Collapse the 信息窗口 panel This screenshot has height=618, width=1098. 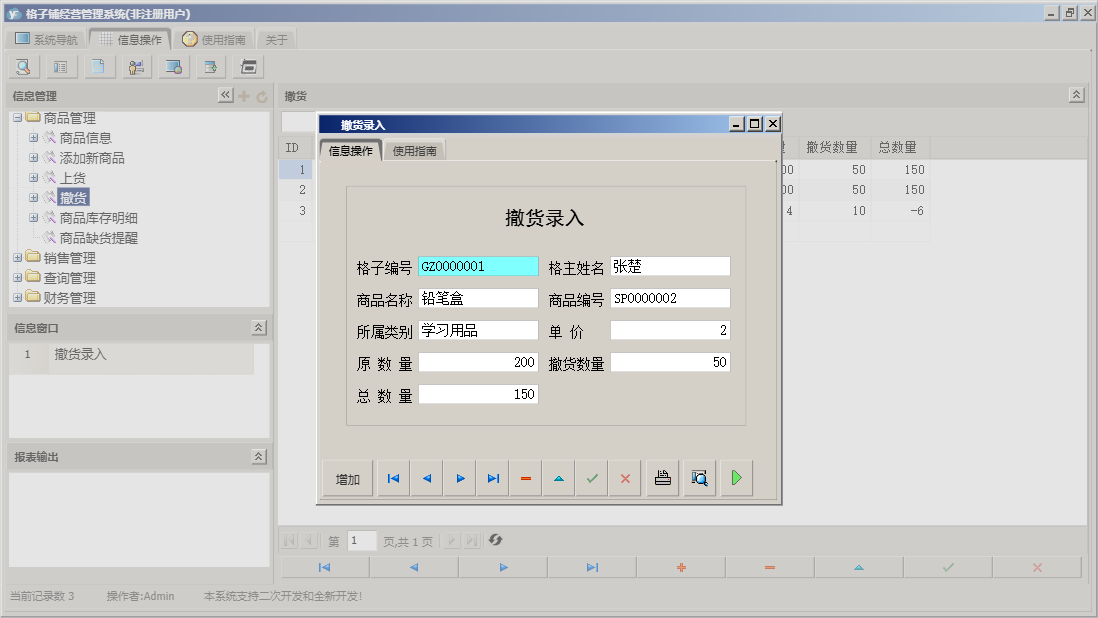click(x=258, y=328)
